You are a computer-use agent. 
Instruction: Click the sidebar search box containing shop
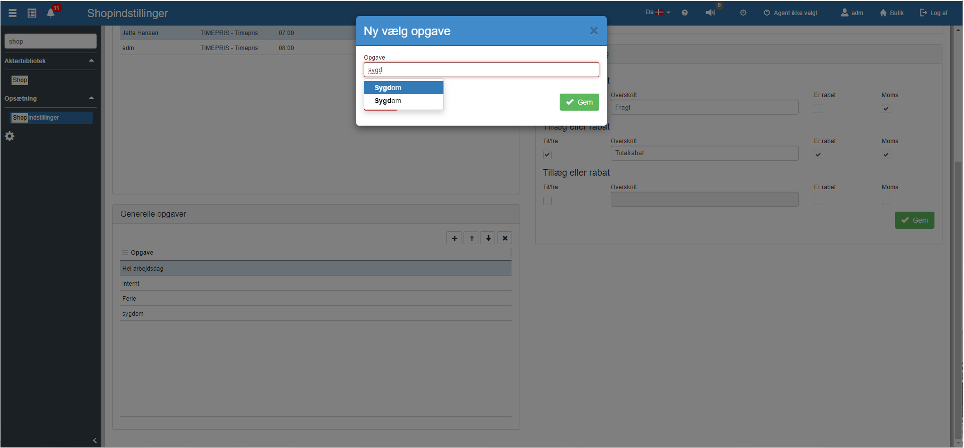pos(50,41)
